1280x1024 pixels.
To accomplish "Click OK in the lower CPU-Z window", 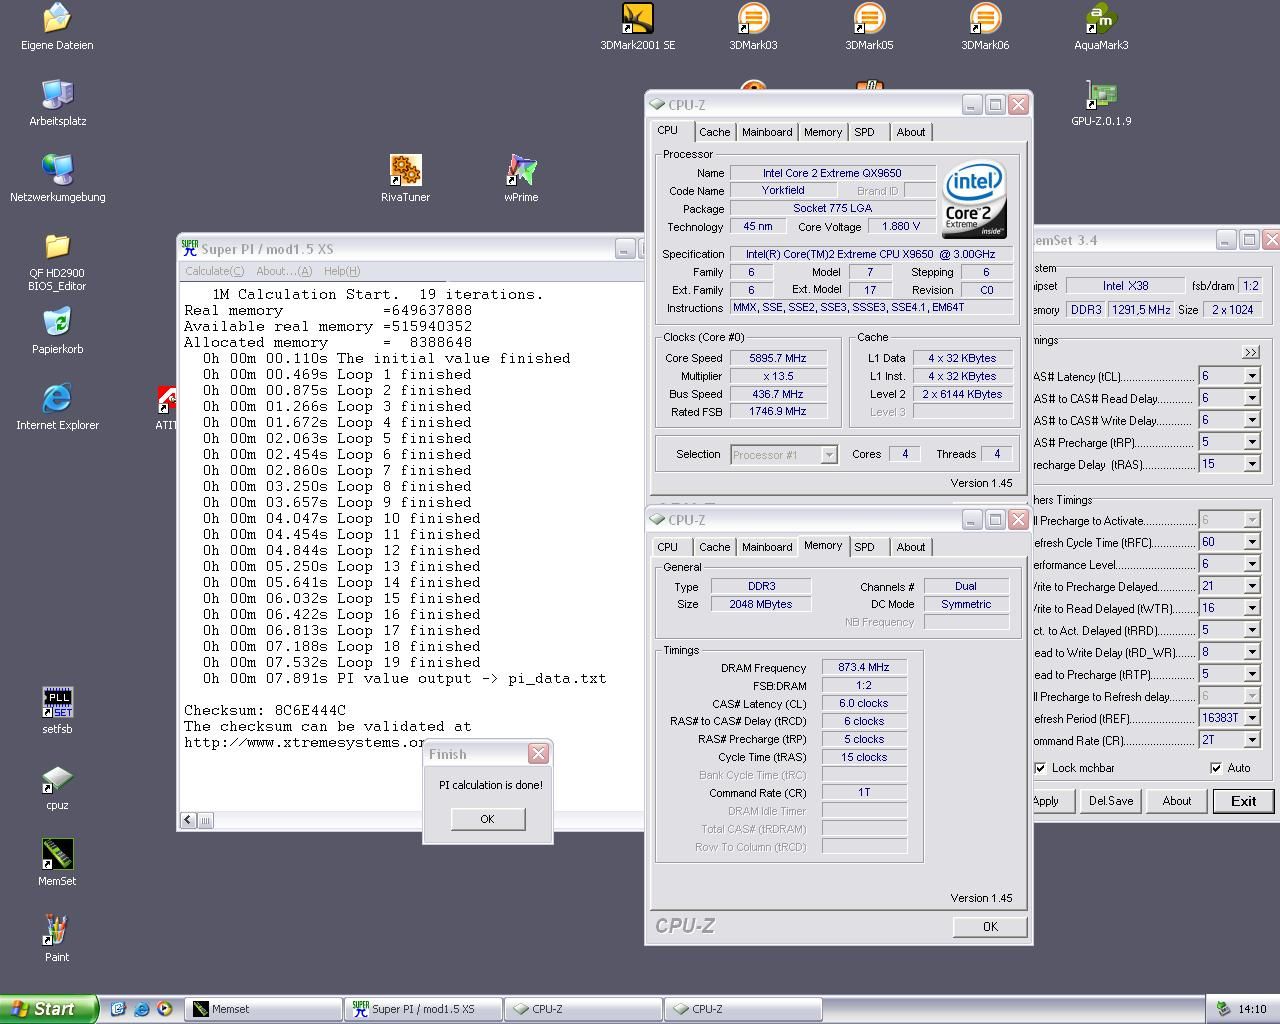I will click(989, 927).
